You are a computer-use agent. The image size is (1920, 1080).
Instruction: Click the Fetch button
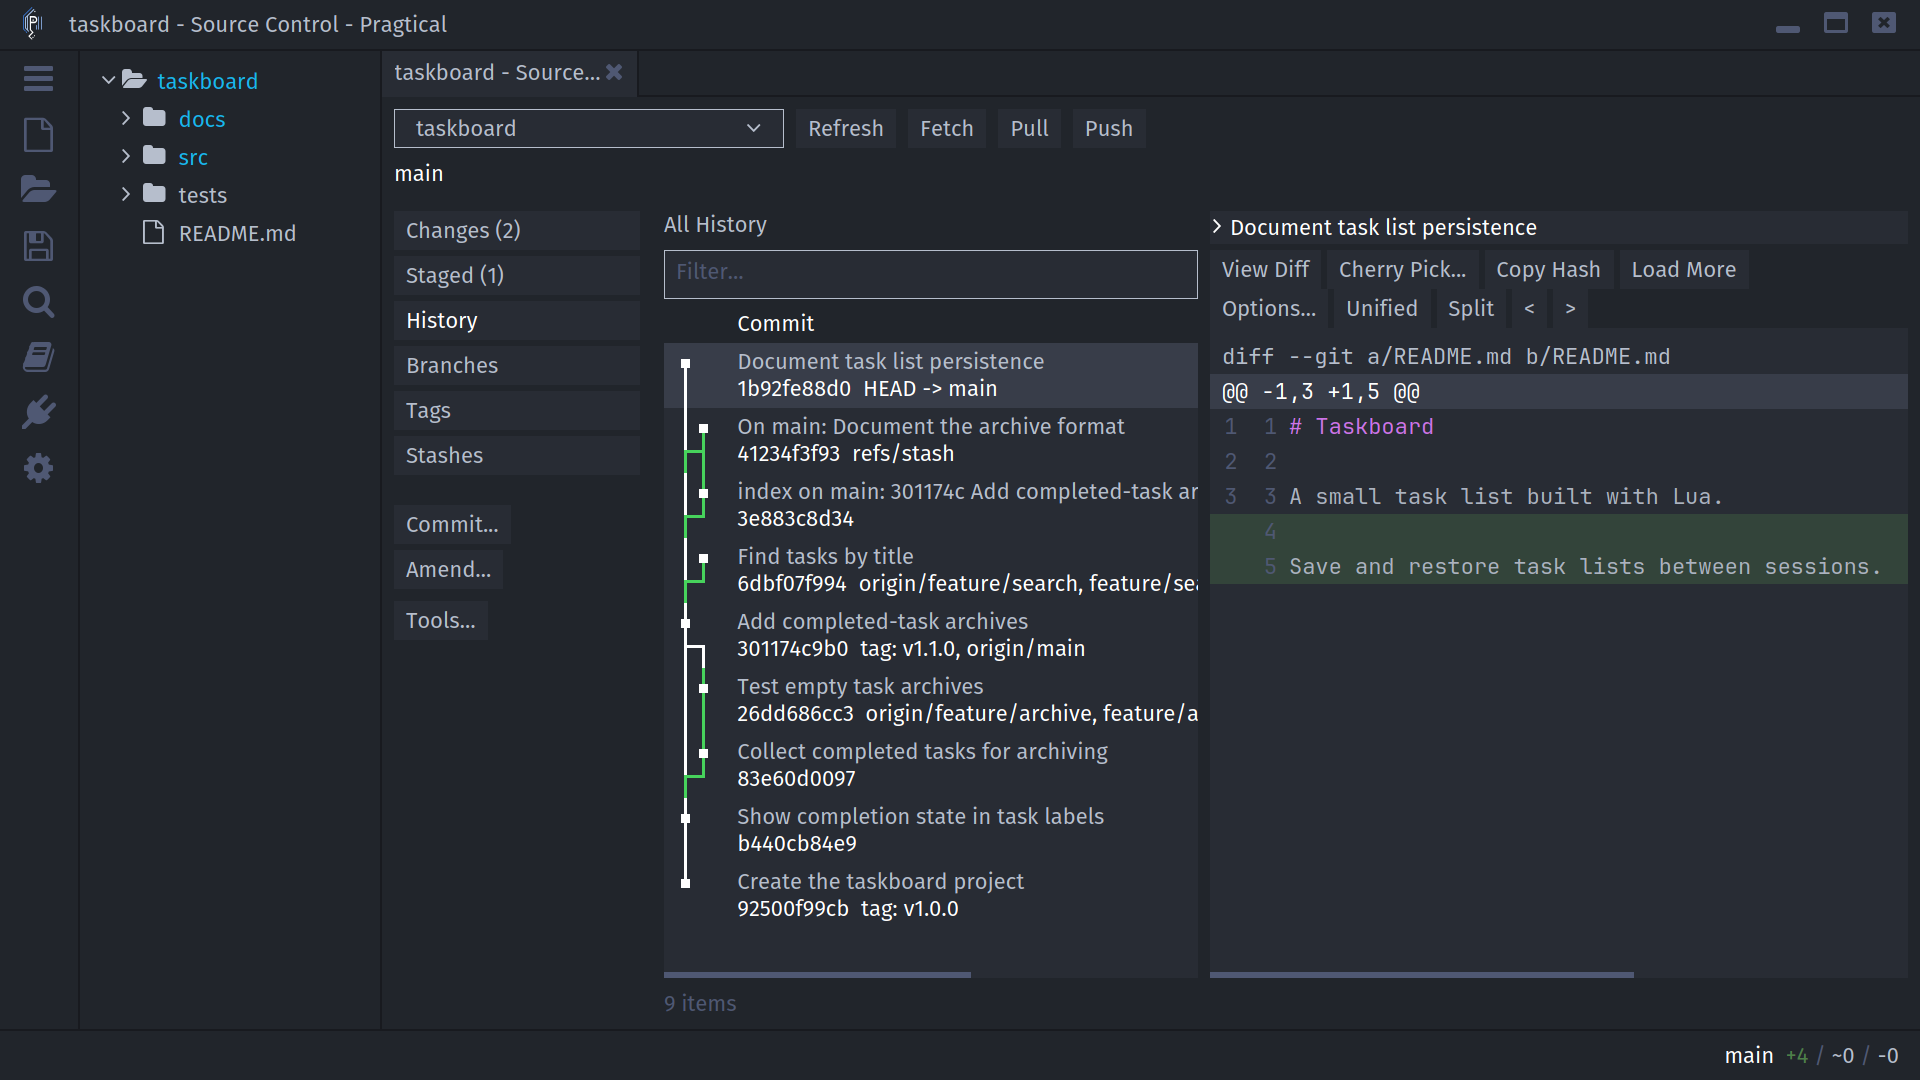[x=947, y=128]
